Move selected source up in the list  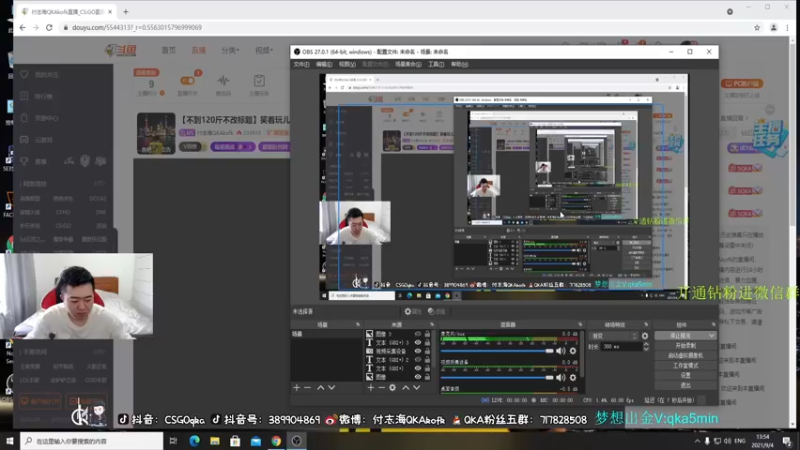(406, 388)
